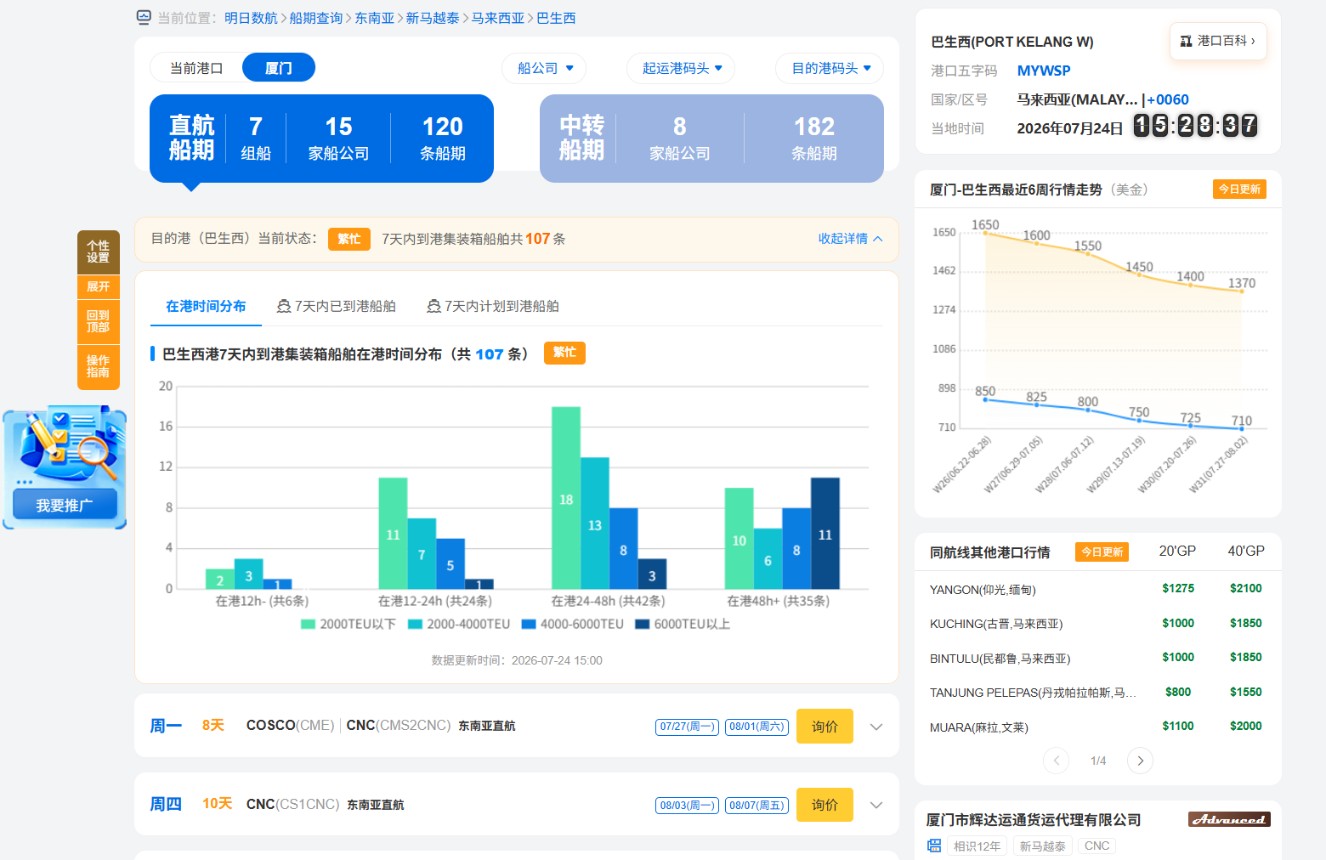Viewport: 1326px width, 860px height.
Task: Select 当前港口 toggle option
Action: coord(196,68)
